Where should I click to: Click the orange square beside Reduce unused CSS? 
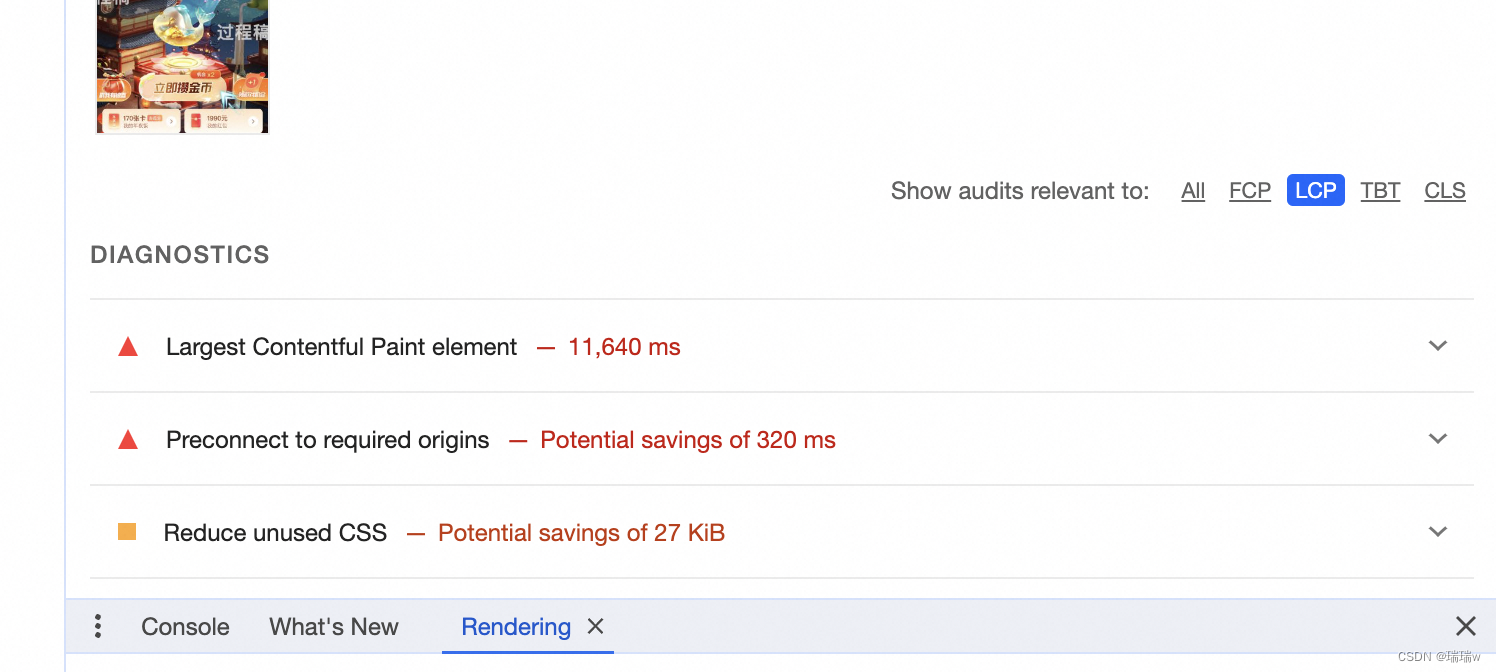pos(127,532)
